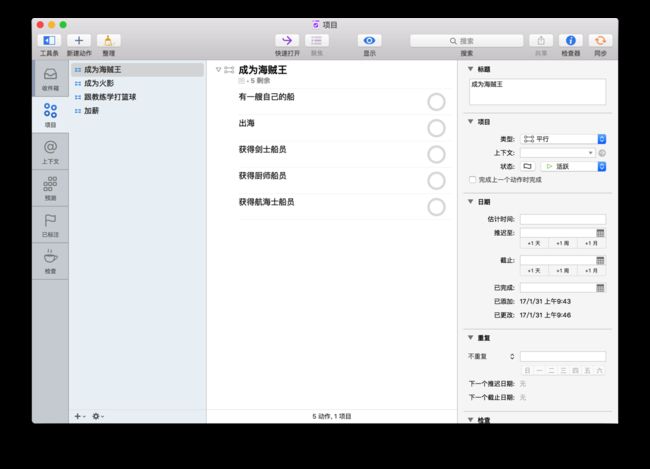Click the New Action (新建动作) plus icon

click(79, 41)
